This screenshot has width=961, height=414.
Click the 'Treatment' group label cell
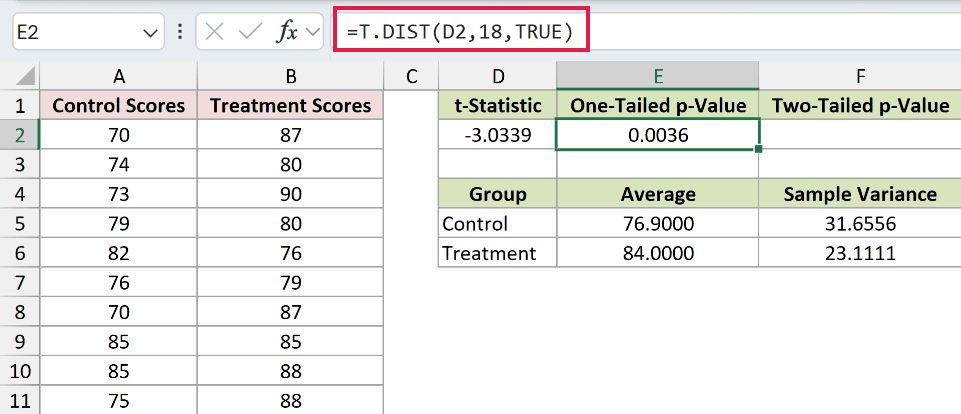coord(498,253)
